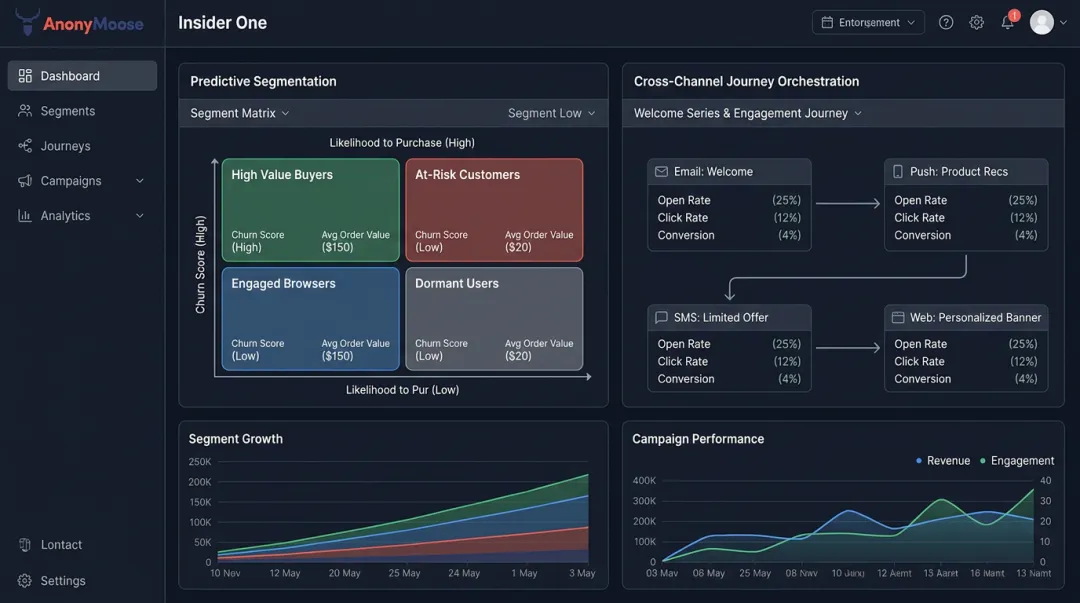This screenshot has height=603, width=1080.
Task: Open Campaigns in sidebar
Action: tap(82, 181)
